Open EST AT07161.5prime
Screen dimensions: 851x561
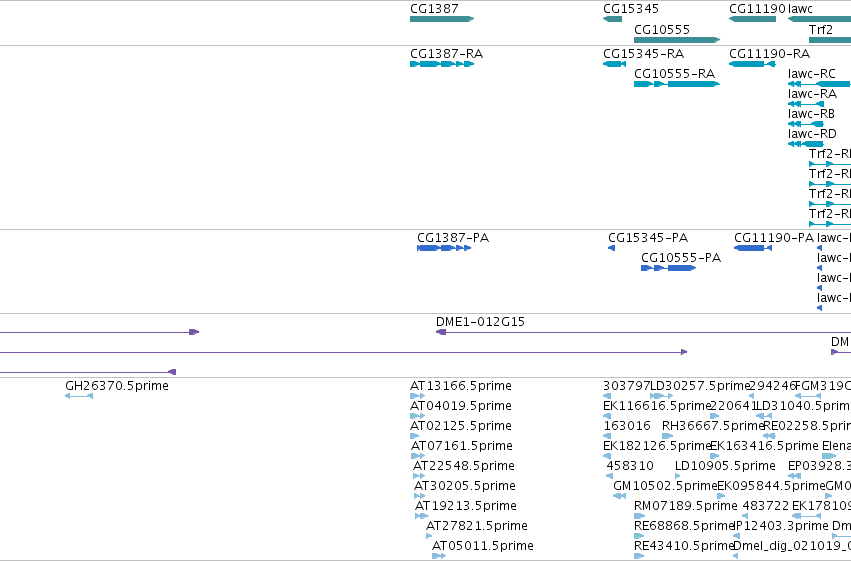[x=461, y=446]
